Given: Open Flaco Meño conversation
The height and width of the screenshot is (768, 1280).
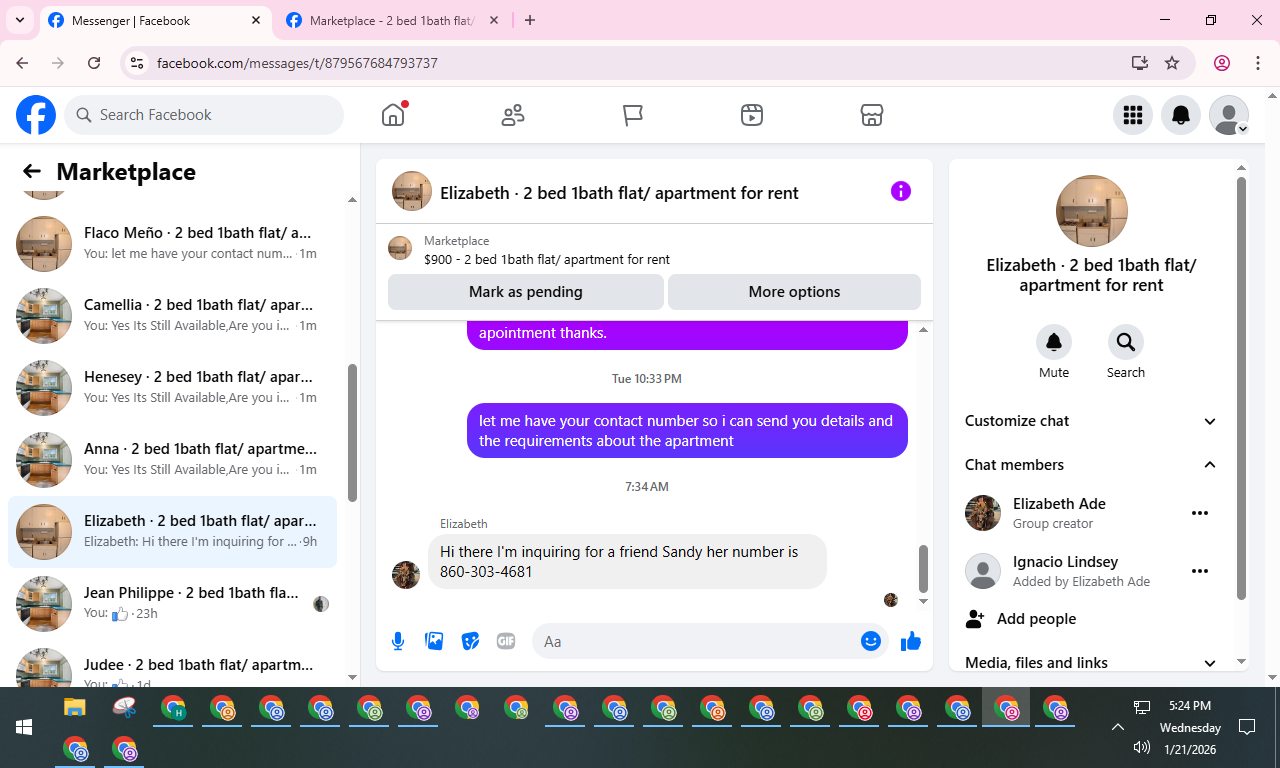Looking at the screenshot, I should point(173,243).
